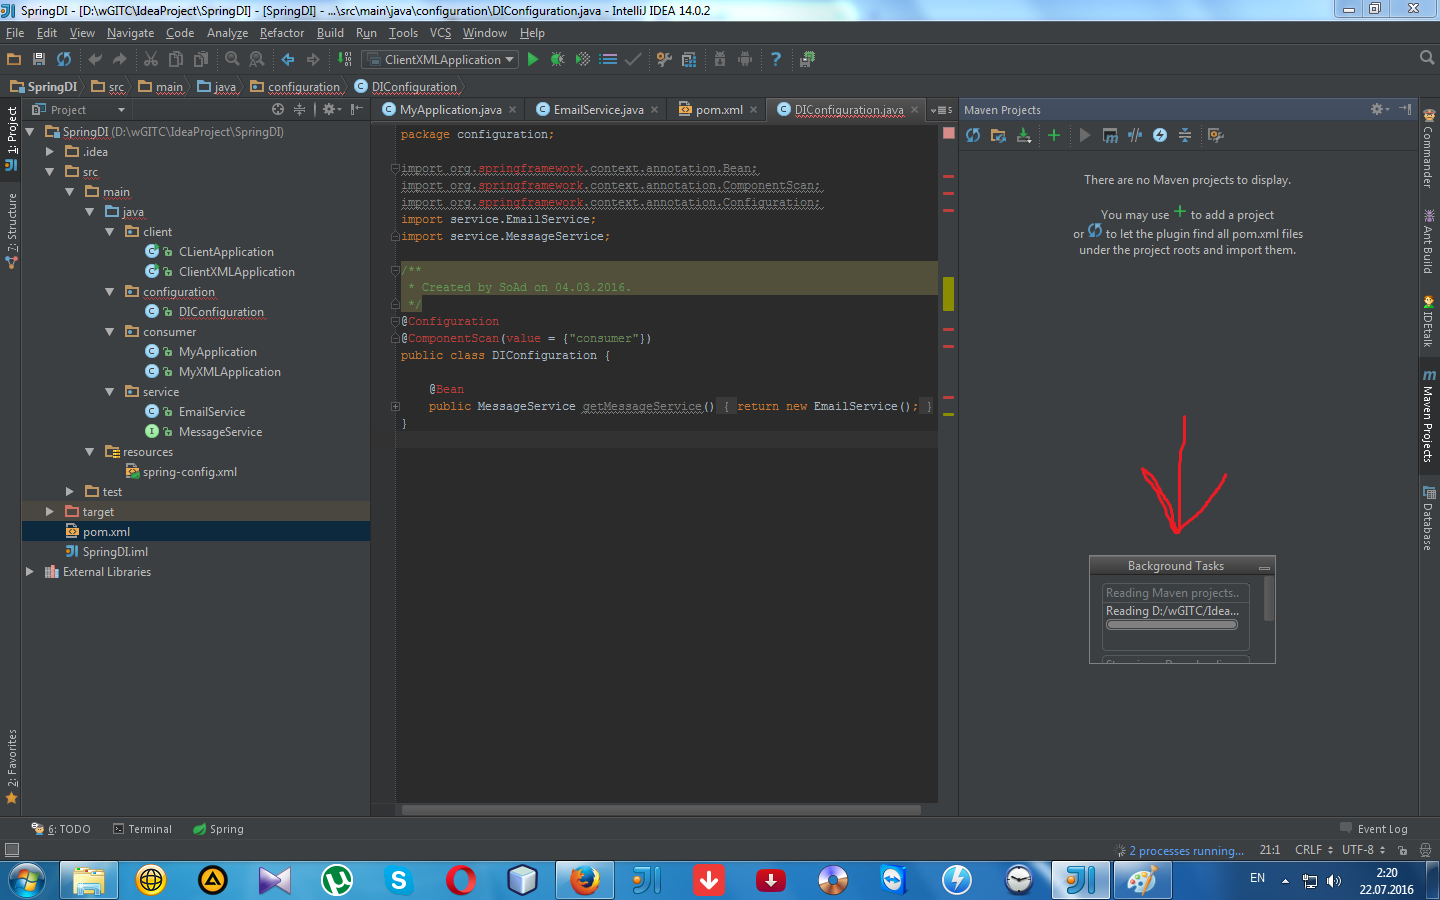The image size is (1440, 900).
Task: Toggle the 2: Structure tool window button
Action: pos(11,230)
